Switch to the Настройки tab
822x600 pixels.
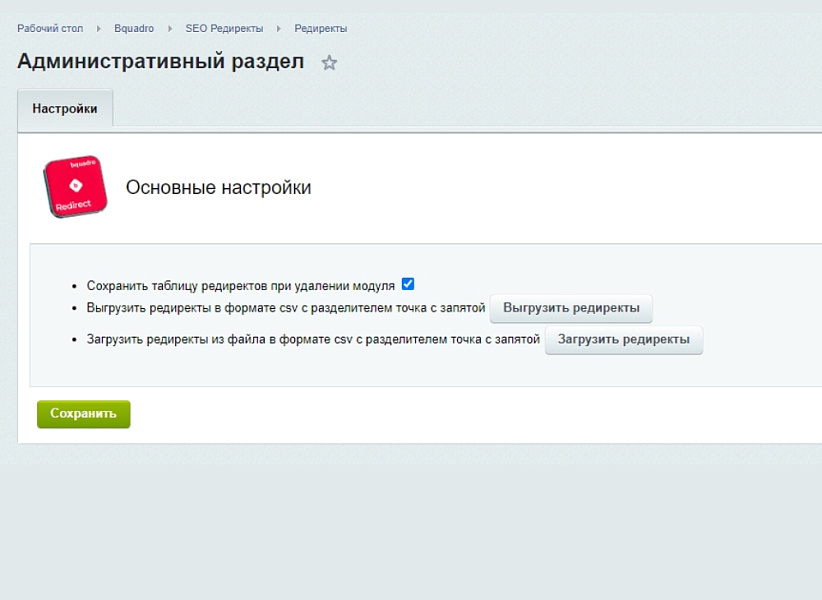tap(64, 110)
